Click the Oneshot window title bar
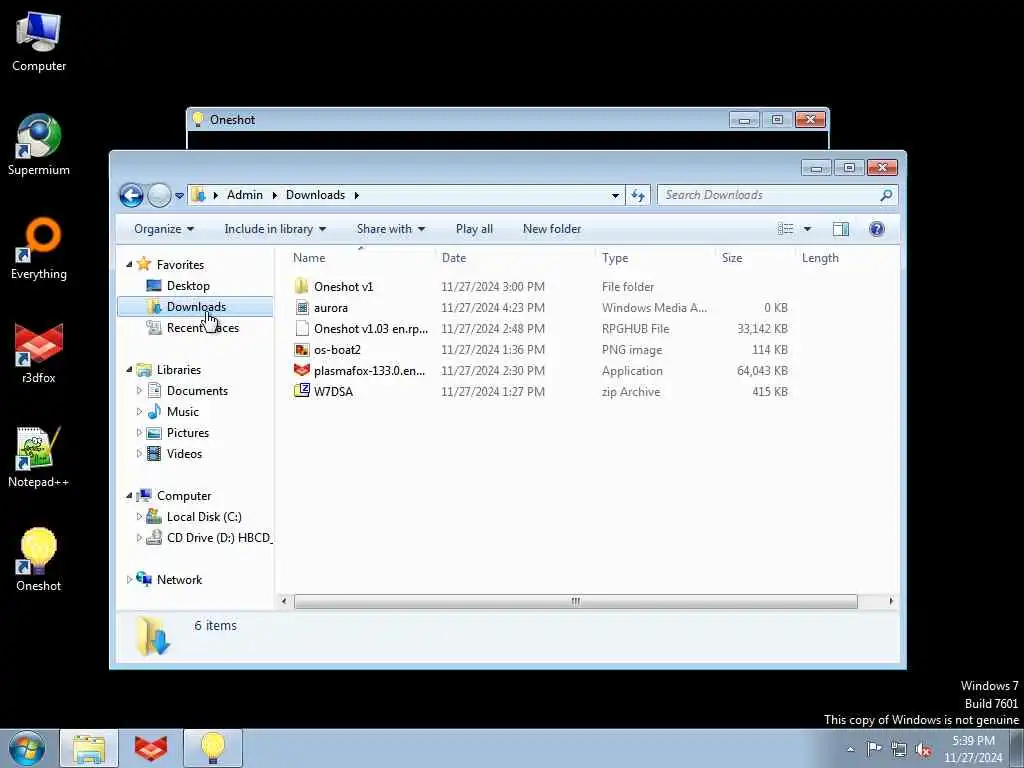This screenshot has width=1024, height=768. click(457, 120)
